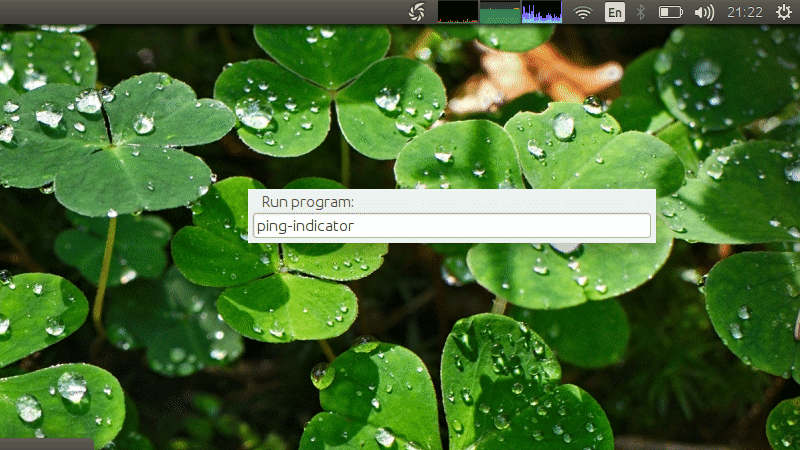Open the 21:22 clock calendar menu
Viewport: 800px width, 450px height.
744,12
